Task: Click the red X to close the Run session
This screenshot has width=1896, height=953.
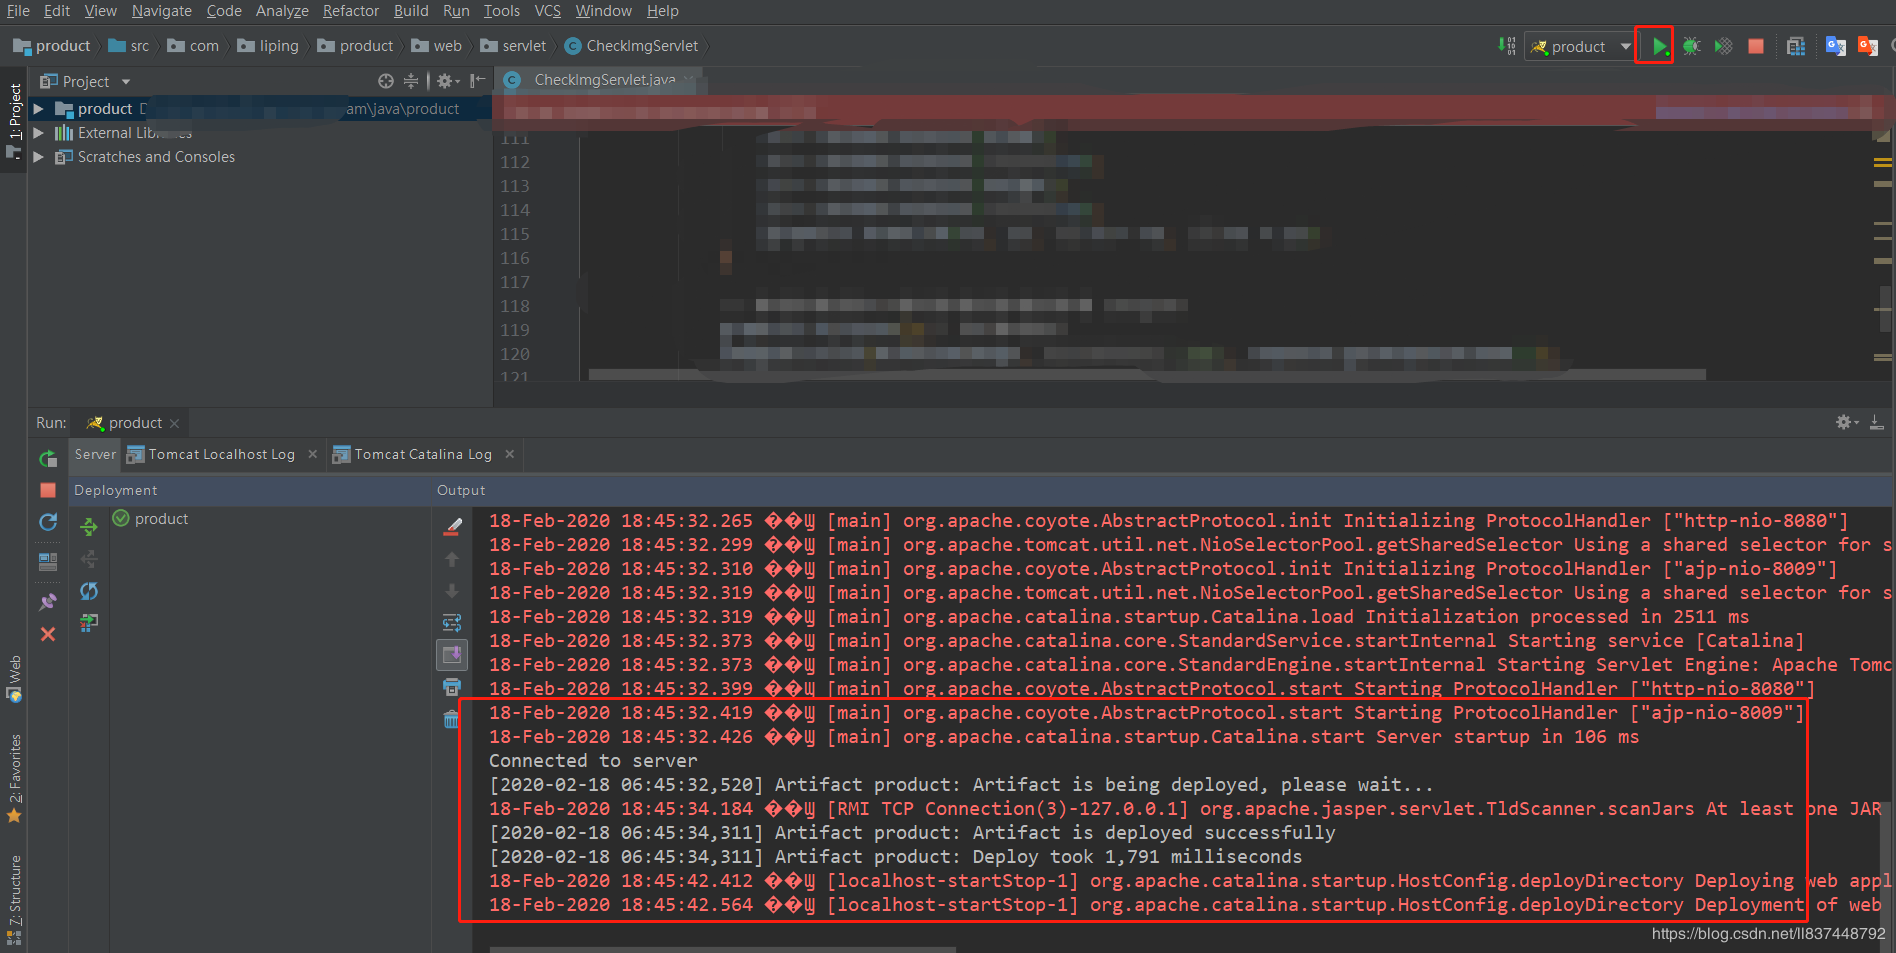Action: pyautogui.click(x=48, y=634)
